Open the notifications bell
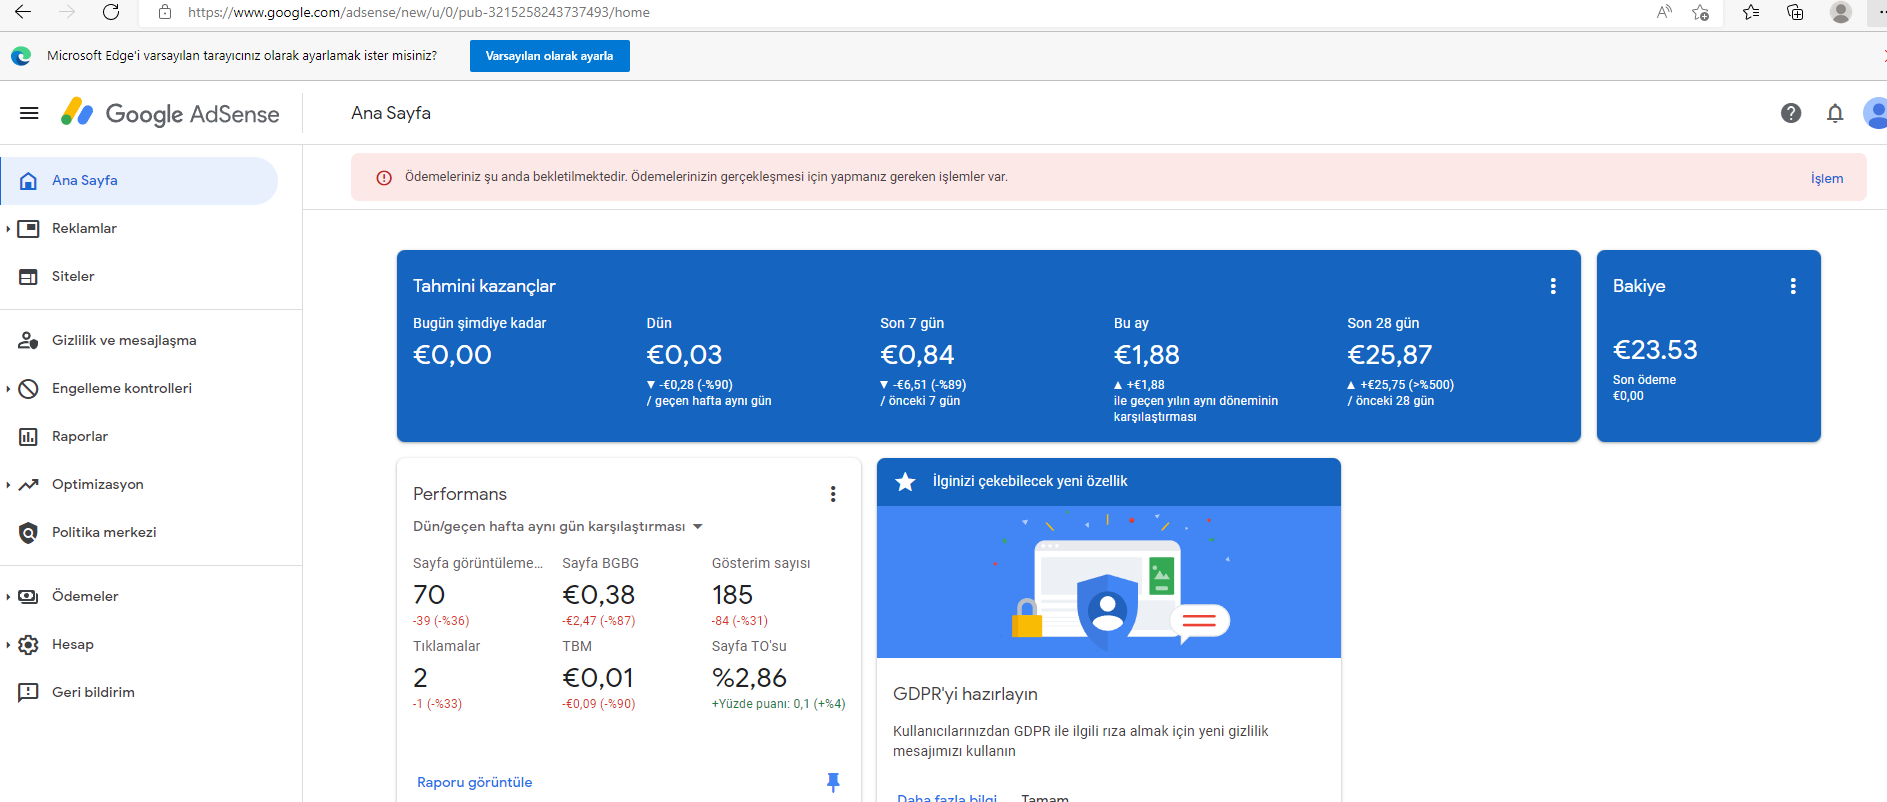Screen dimensions: 1887x802 pos(1835,113)
